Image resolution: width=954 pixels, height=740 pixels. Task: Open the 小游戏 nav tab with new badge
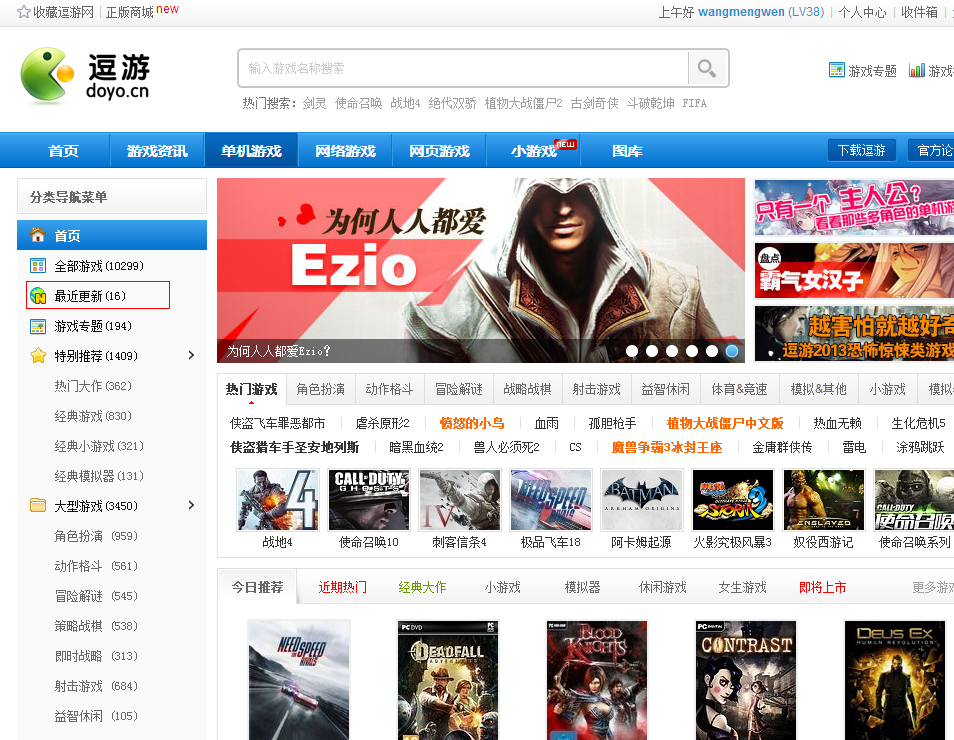(x=534, y=150)
